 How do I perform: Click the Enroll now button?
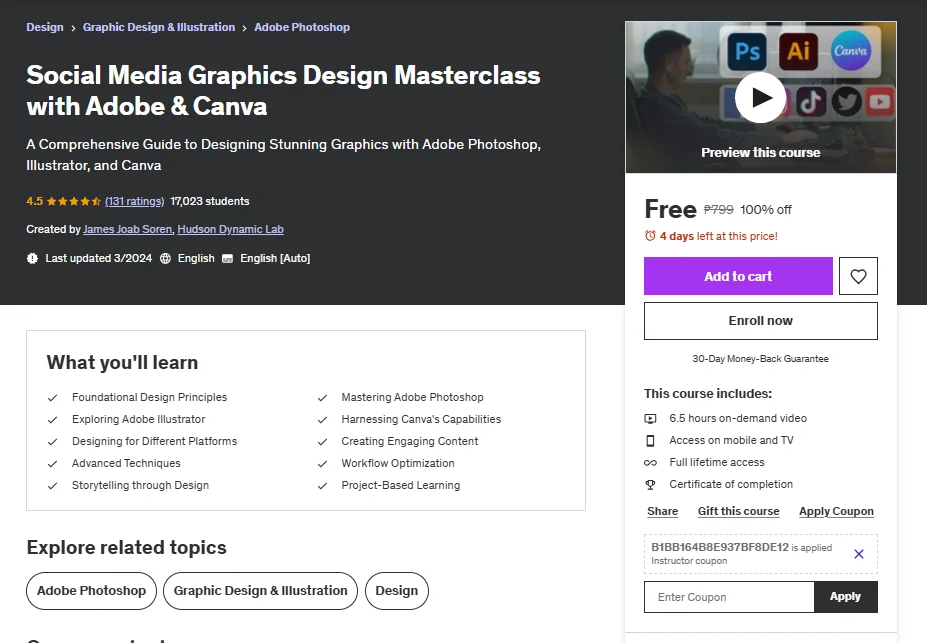click(x=760, y=321)
